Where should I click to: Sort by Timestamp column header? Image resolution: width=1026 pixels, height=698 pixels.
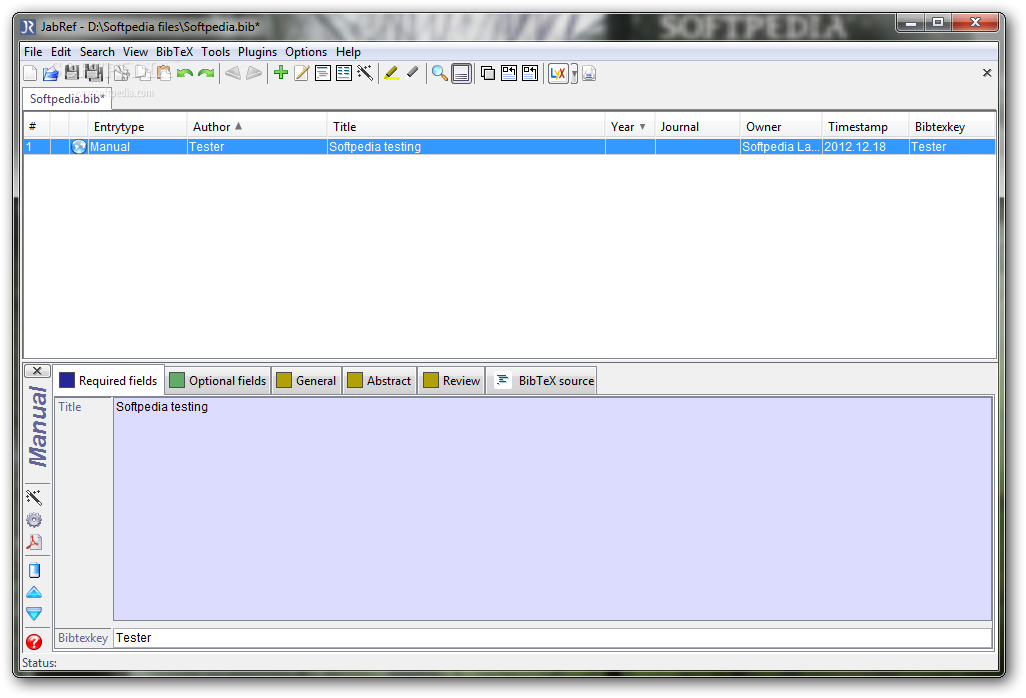point(865,126)
